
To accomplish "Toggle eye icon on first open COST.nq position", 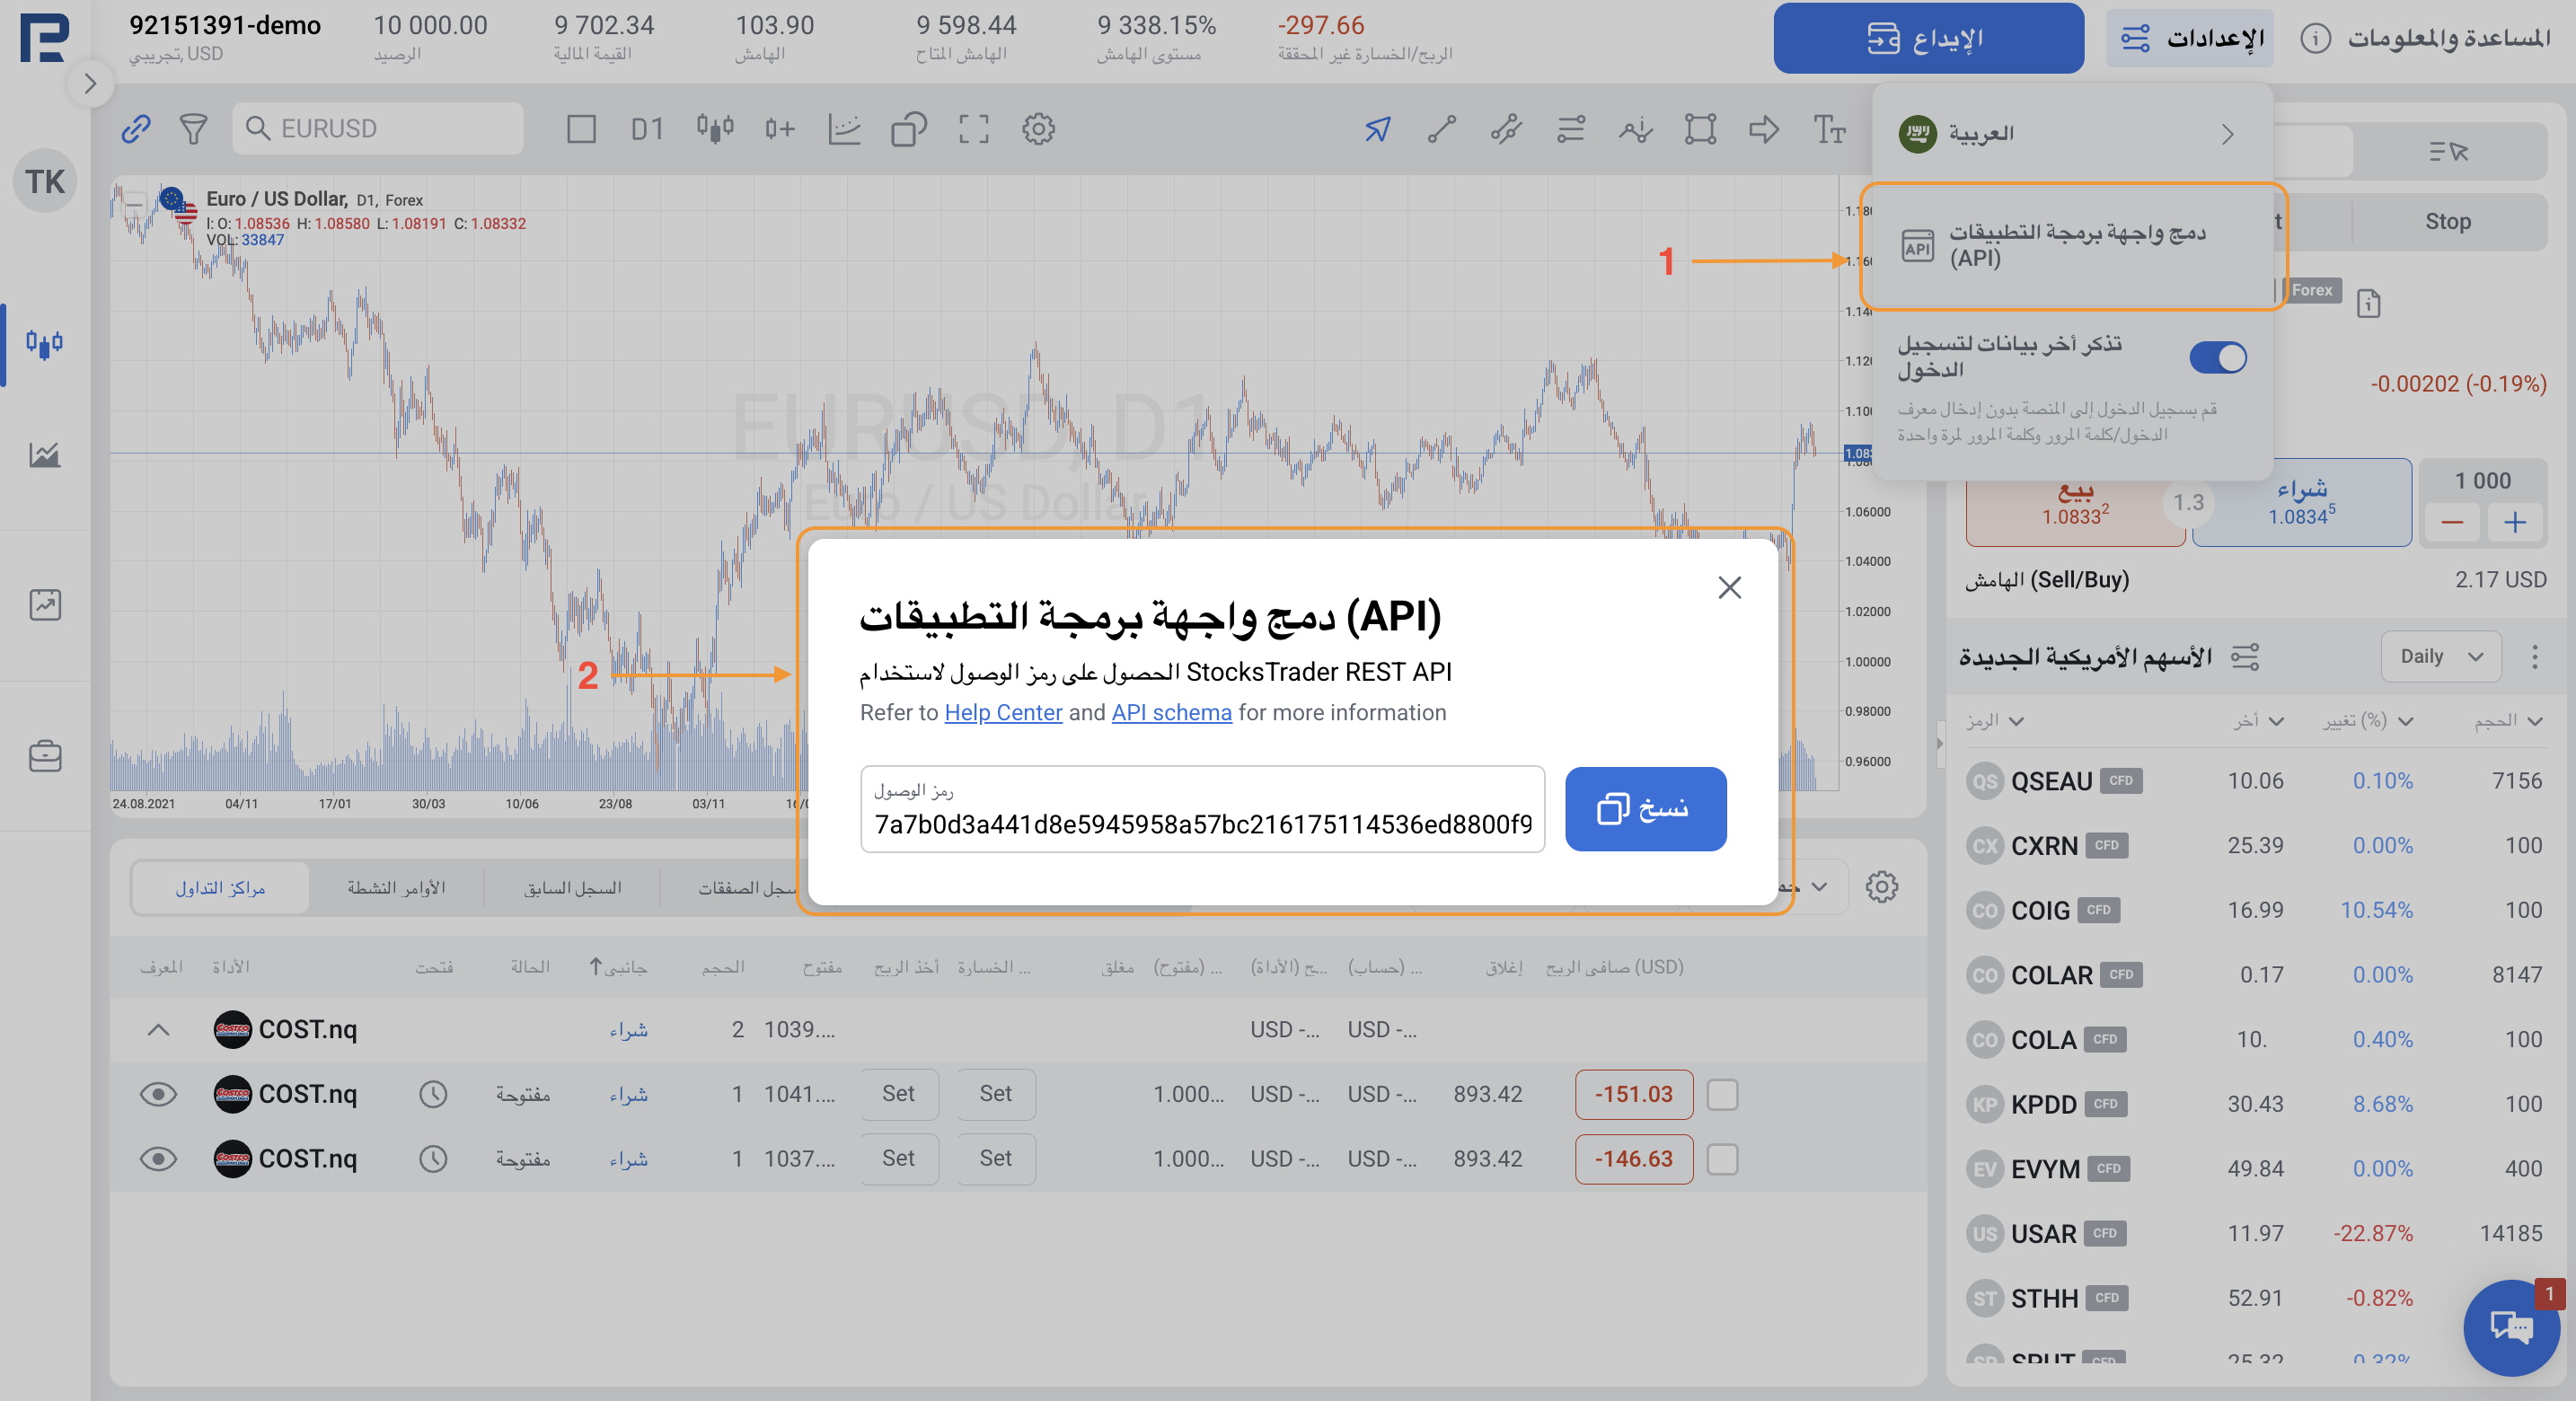I will pyautogui.click(x=158, y=1094).
